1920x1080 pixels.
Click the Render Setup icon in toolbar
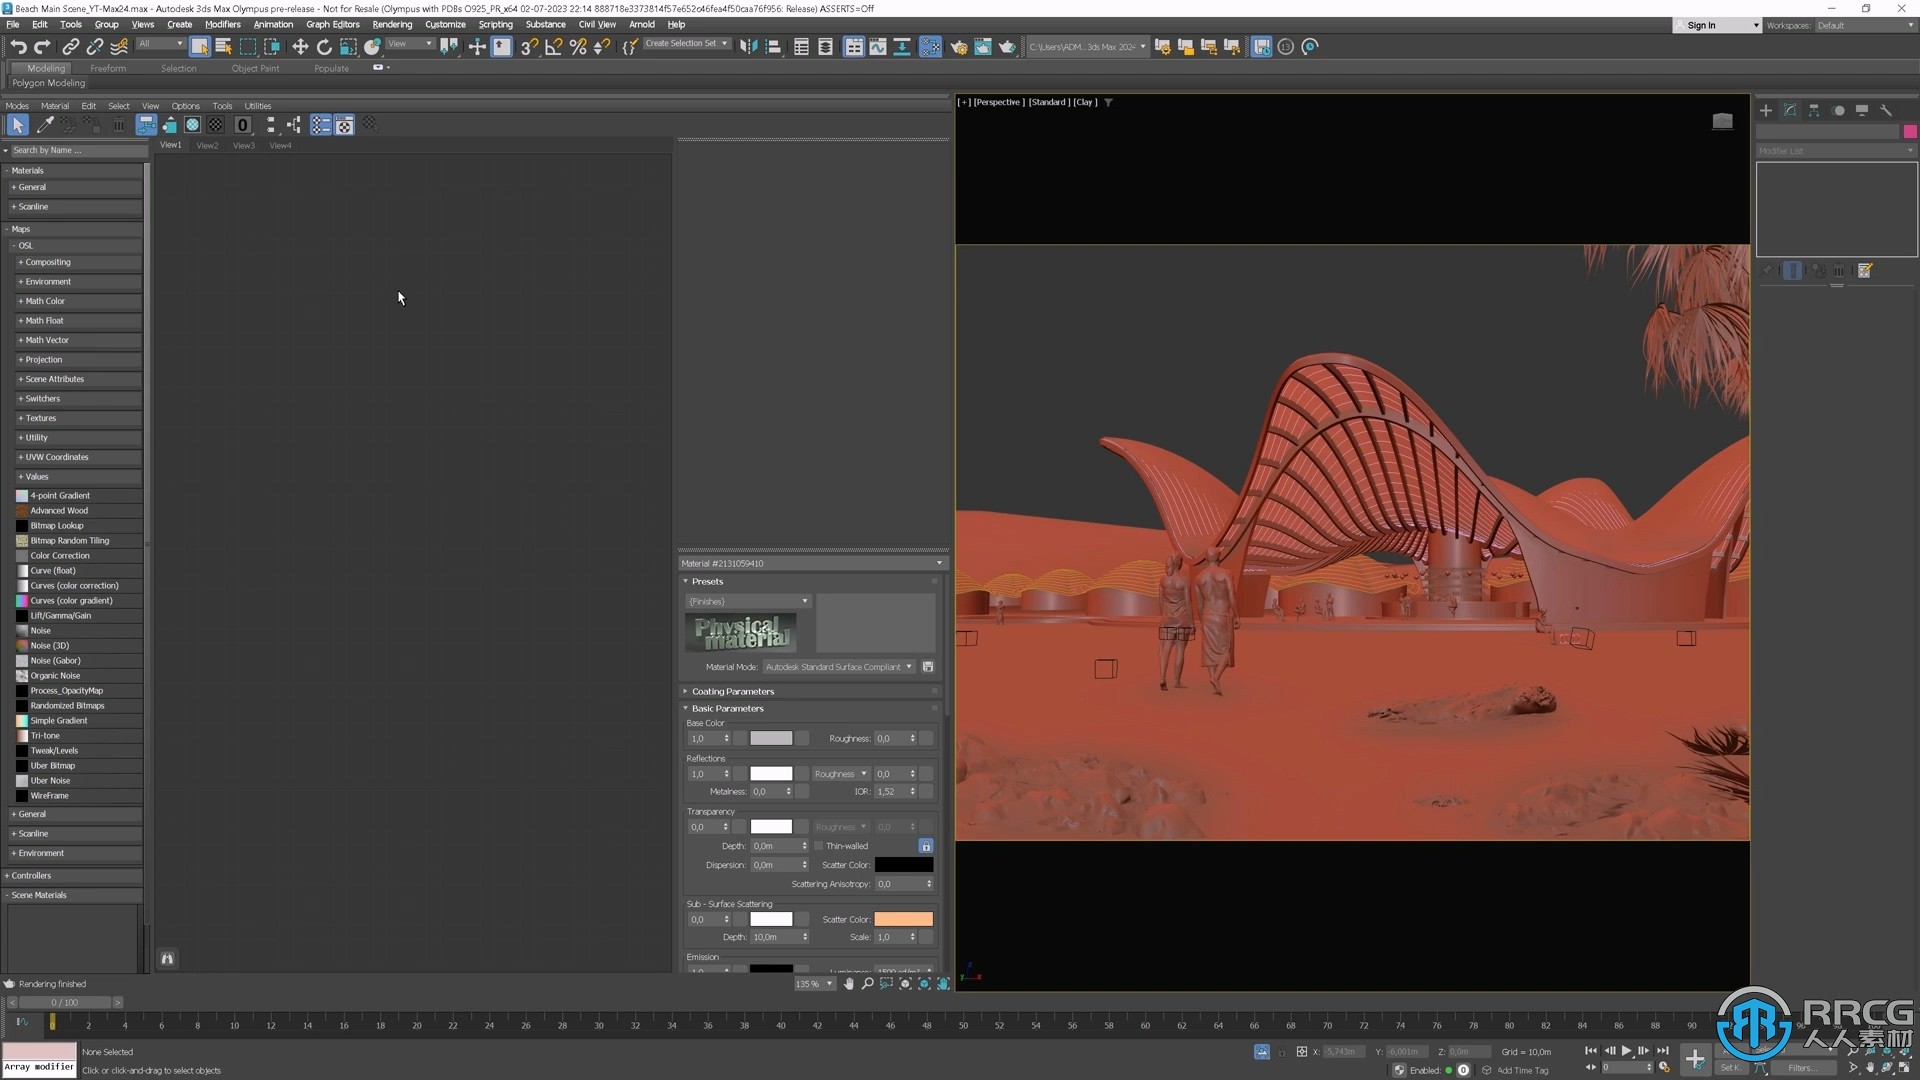pyautogui.click(x=957, y=46)
